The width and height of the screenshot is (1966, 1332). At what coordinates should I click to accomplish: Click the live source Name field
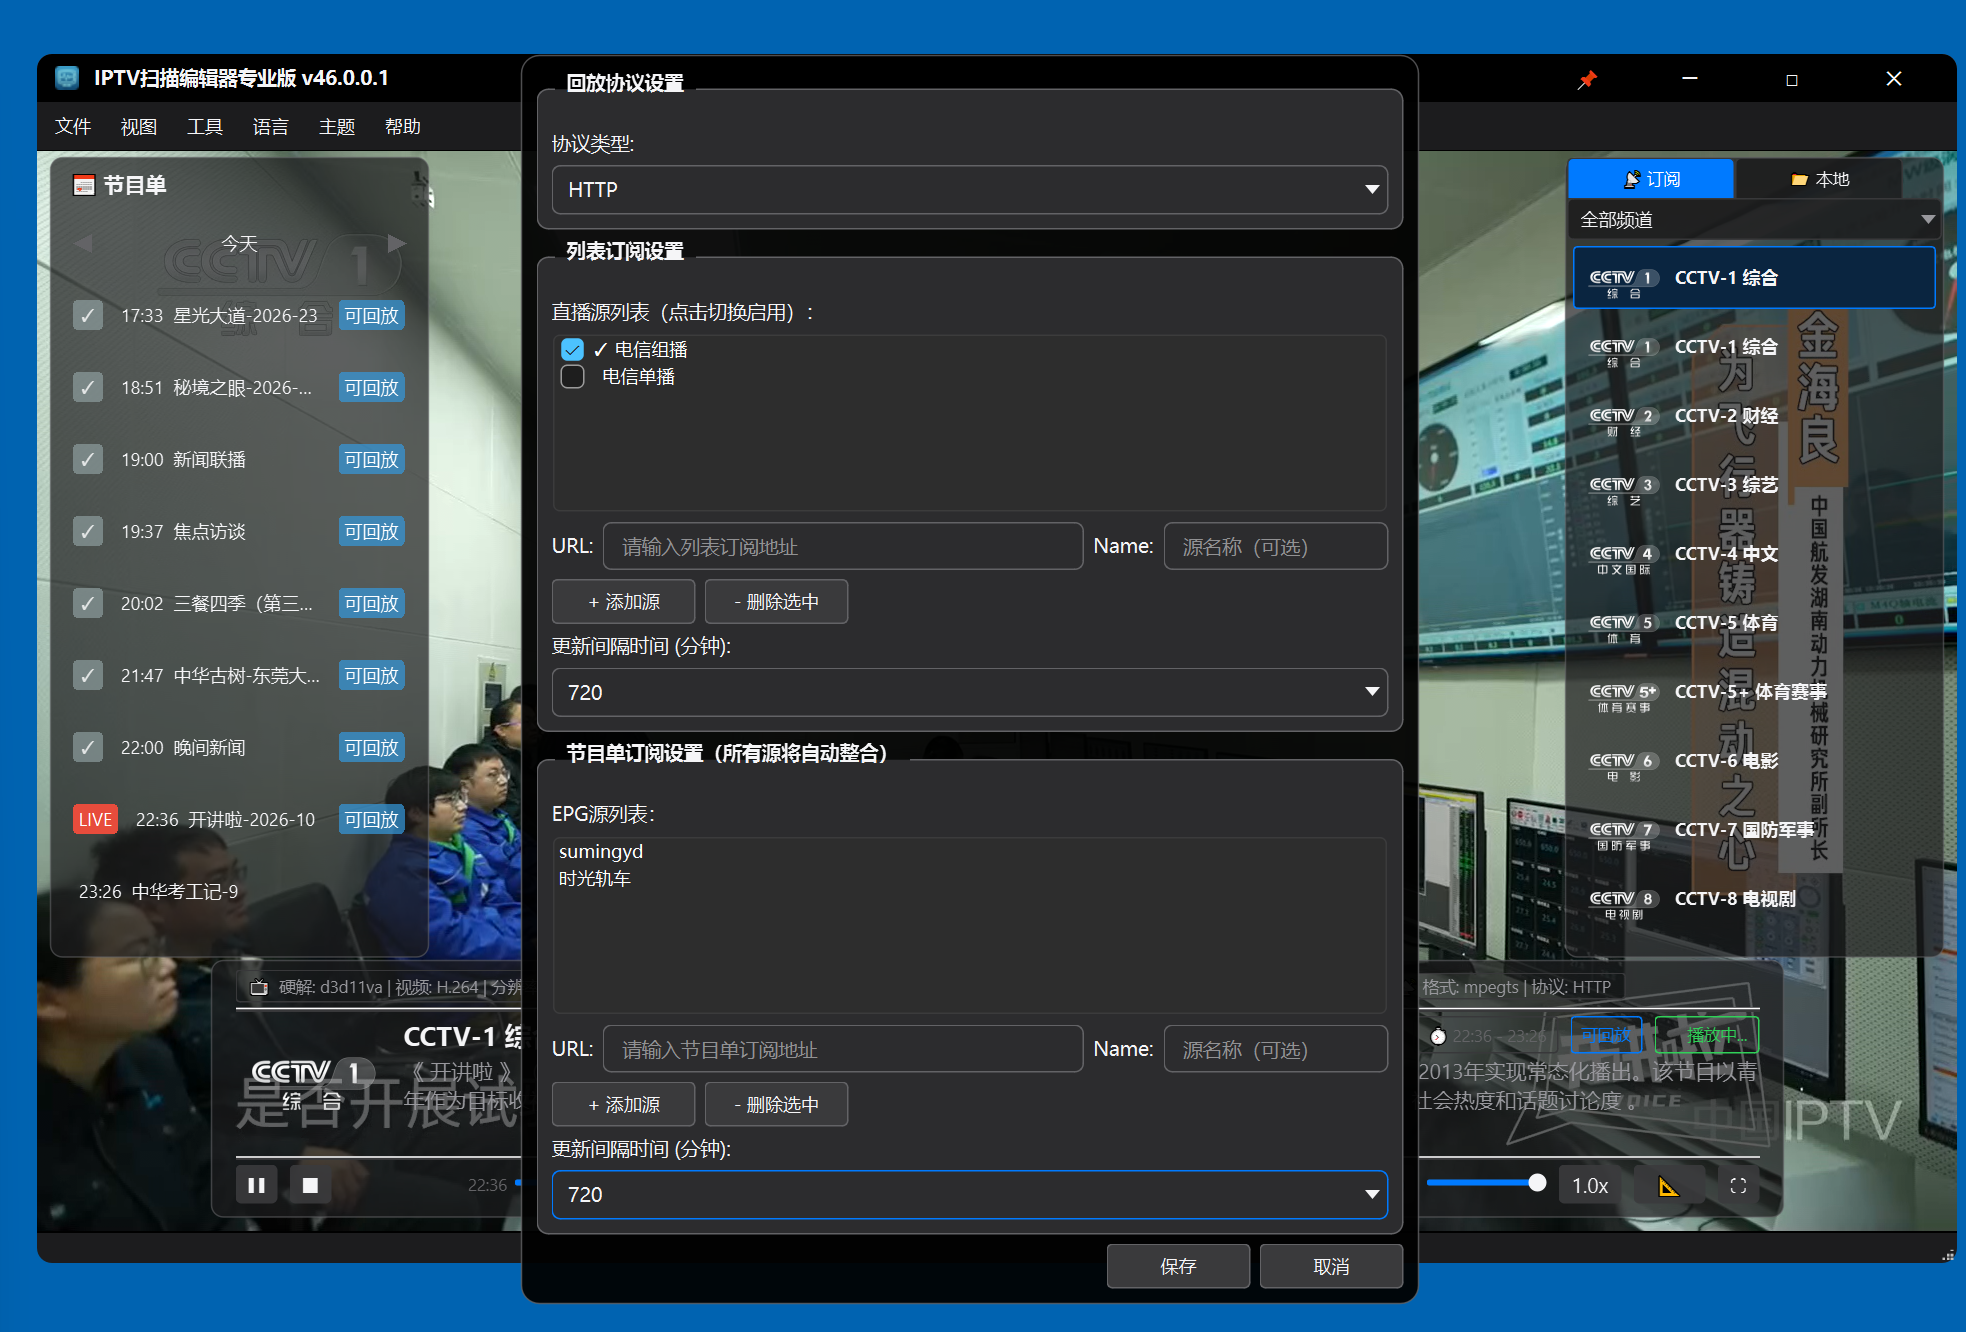(1276, 547)
